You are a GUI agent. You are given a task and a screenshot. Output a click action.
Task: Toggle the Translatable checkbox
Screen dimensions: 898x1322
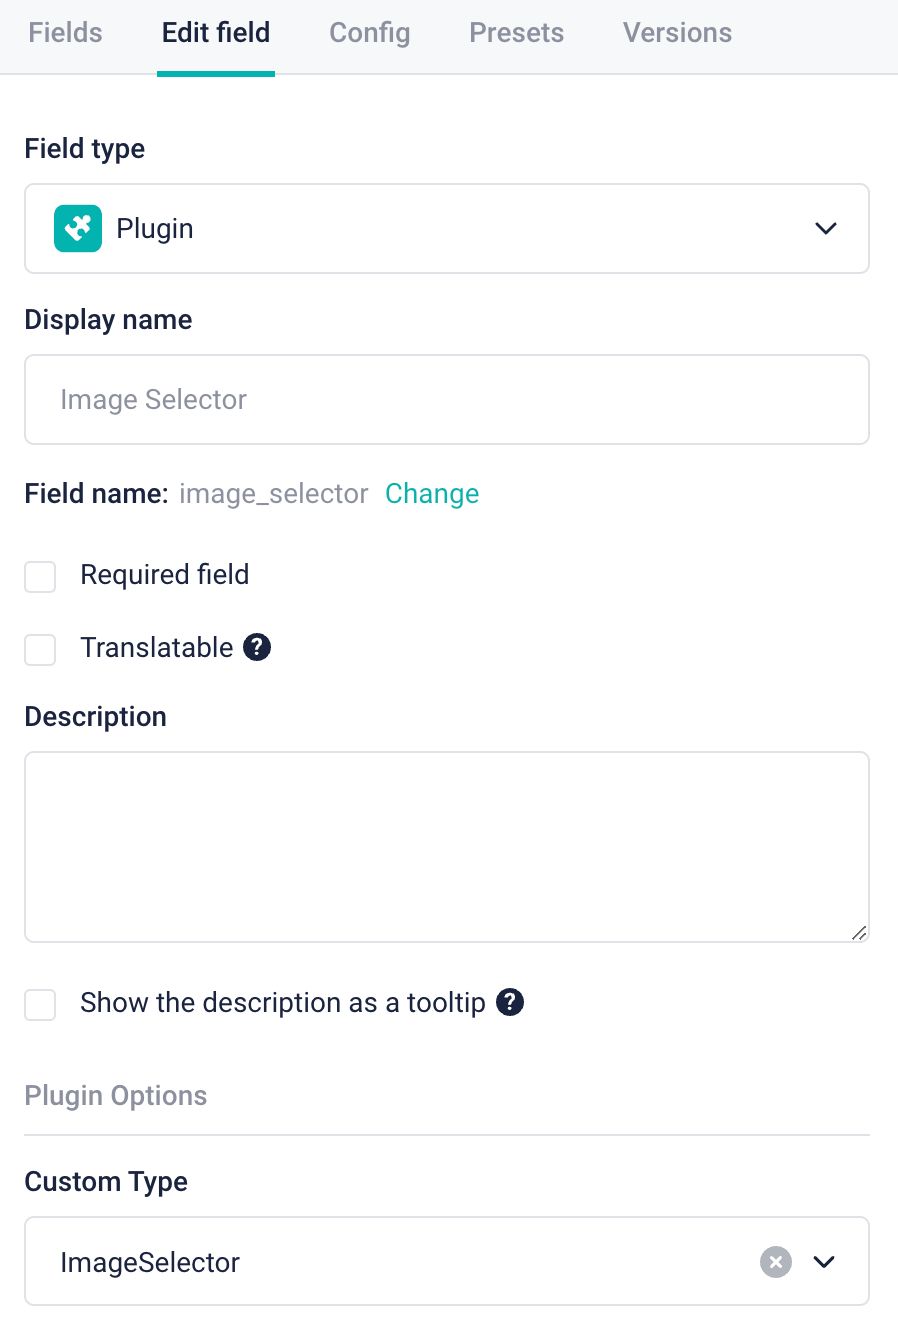pyautogui.click(x=40, y=649)
